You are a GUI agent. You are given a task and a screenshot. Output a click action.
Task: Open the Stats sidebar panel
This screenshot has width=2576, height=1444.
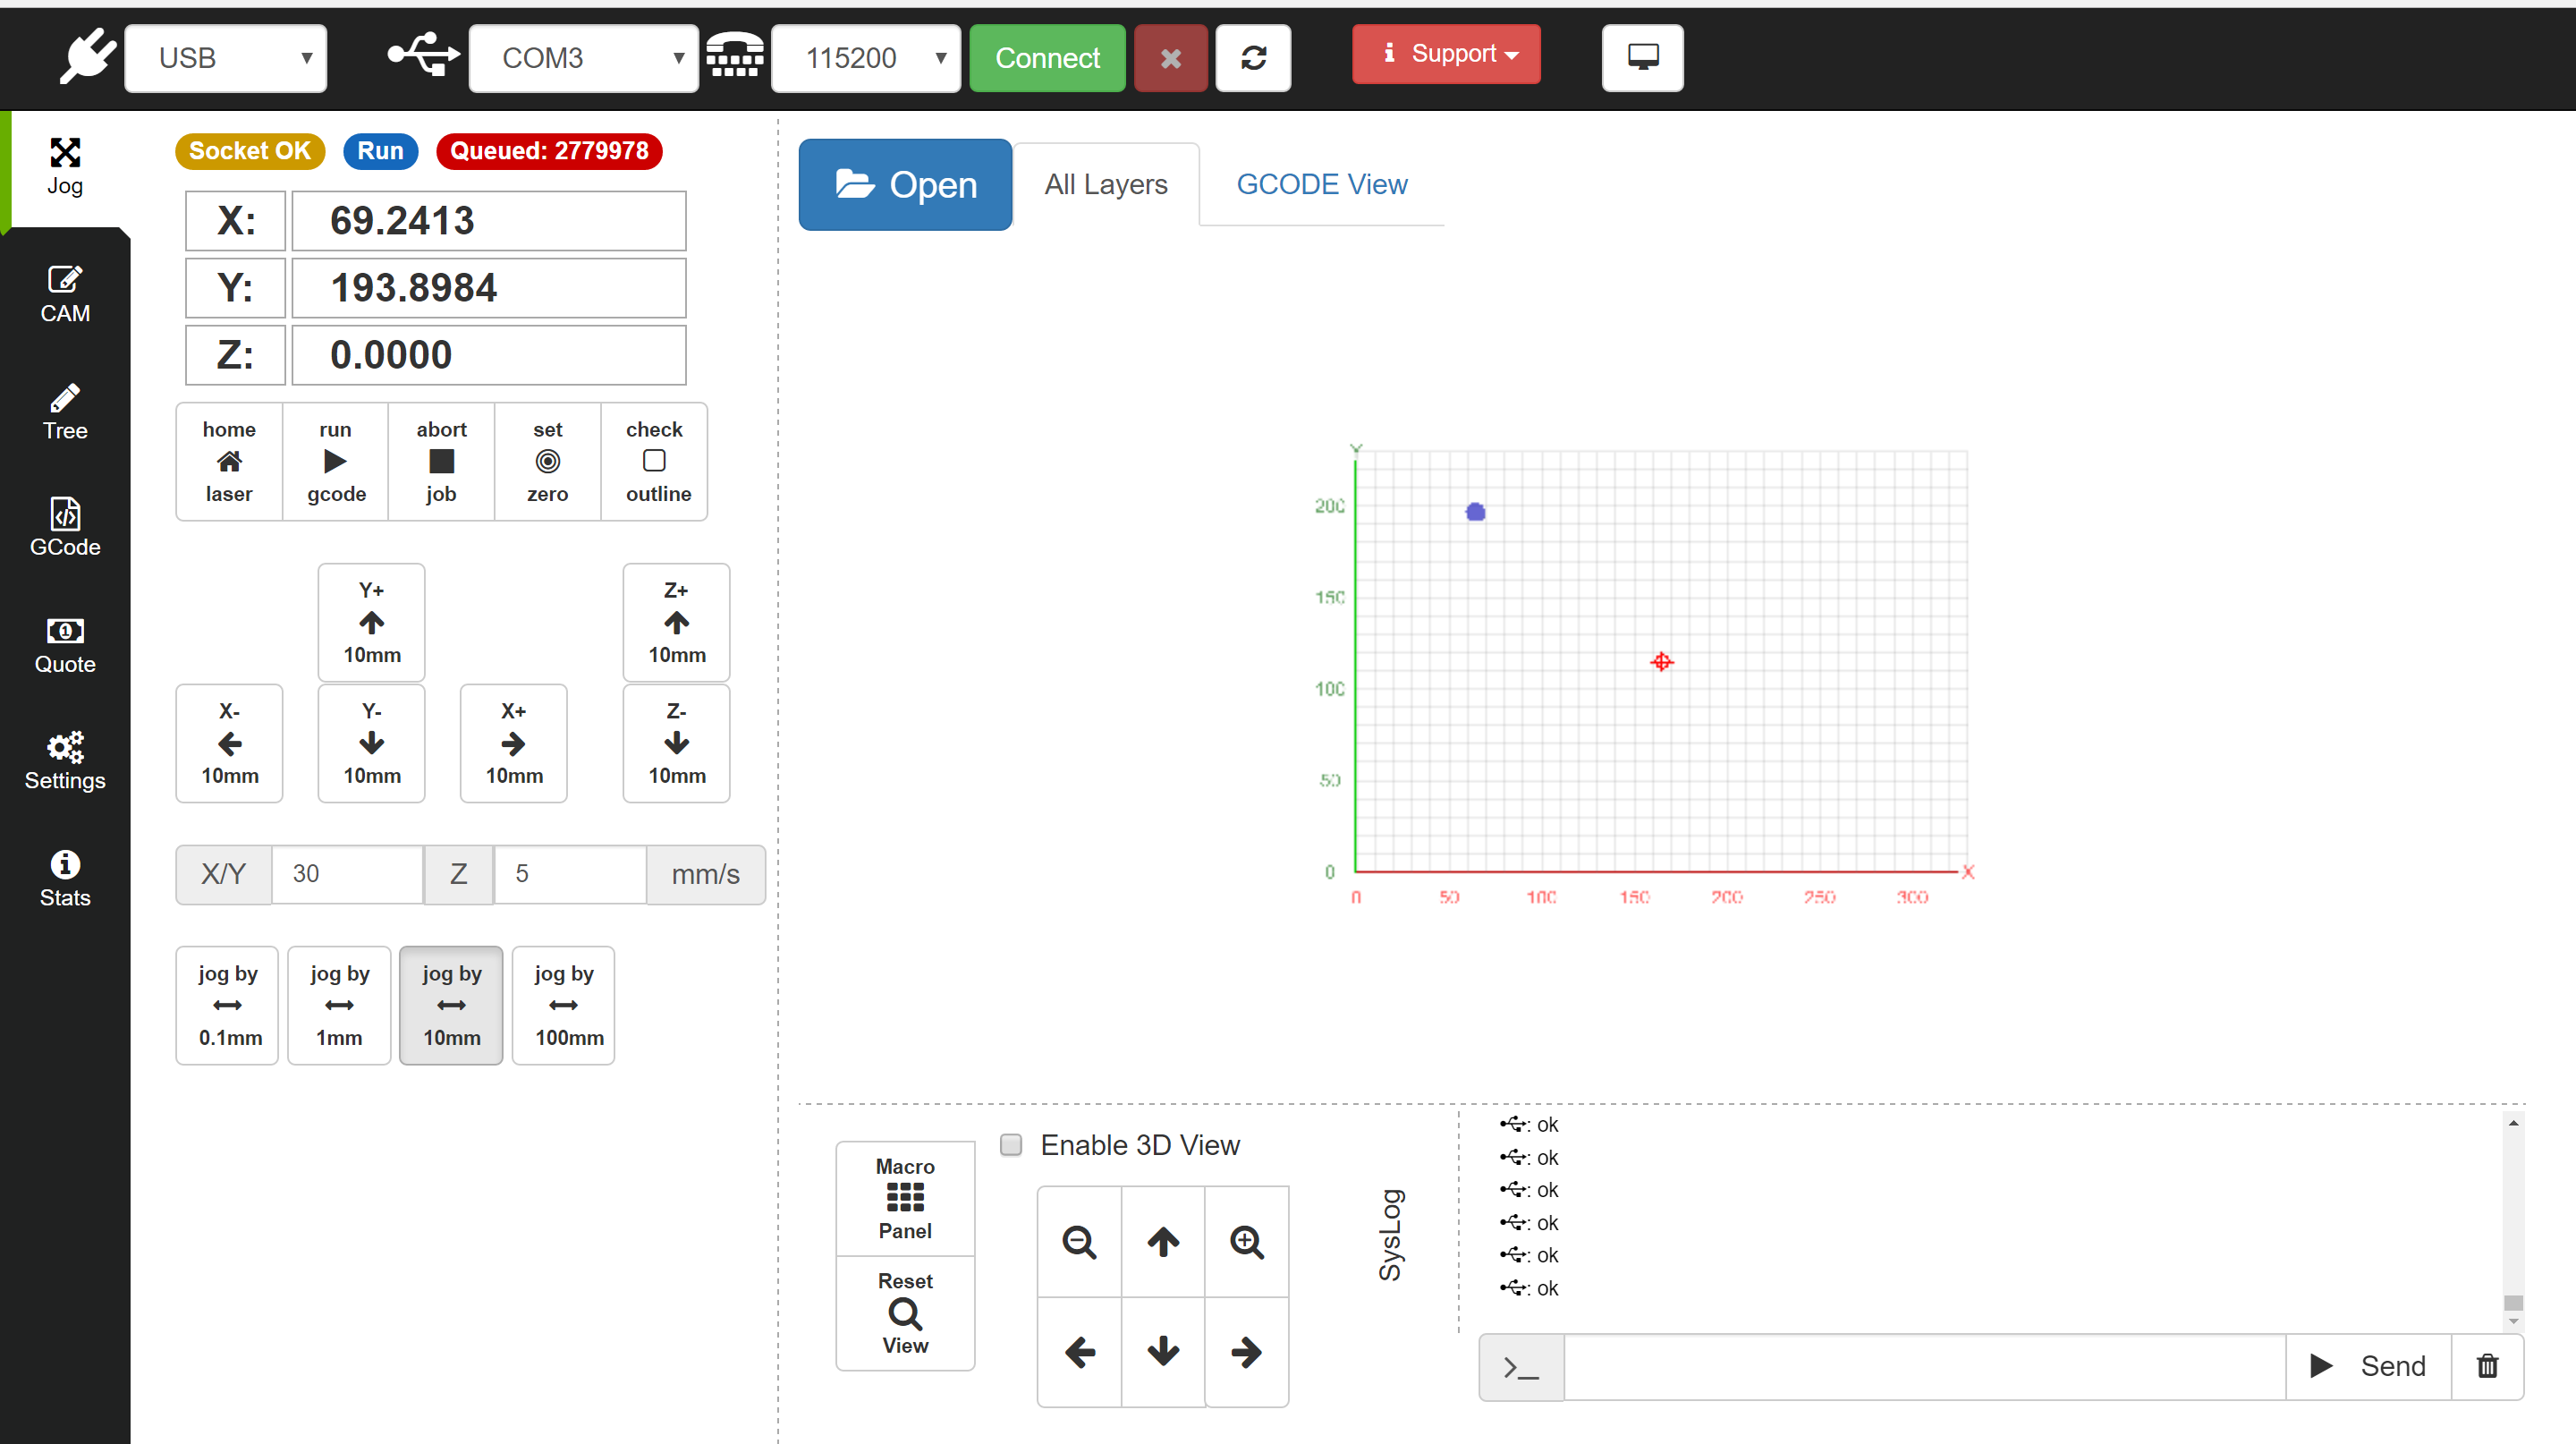[x=65, y=879]
